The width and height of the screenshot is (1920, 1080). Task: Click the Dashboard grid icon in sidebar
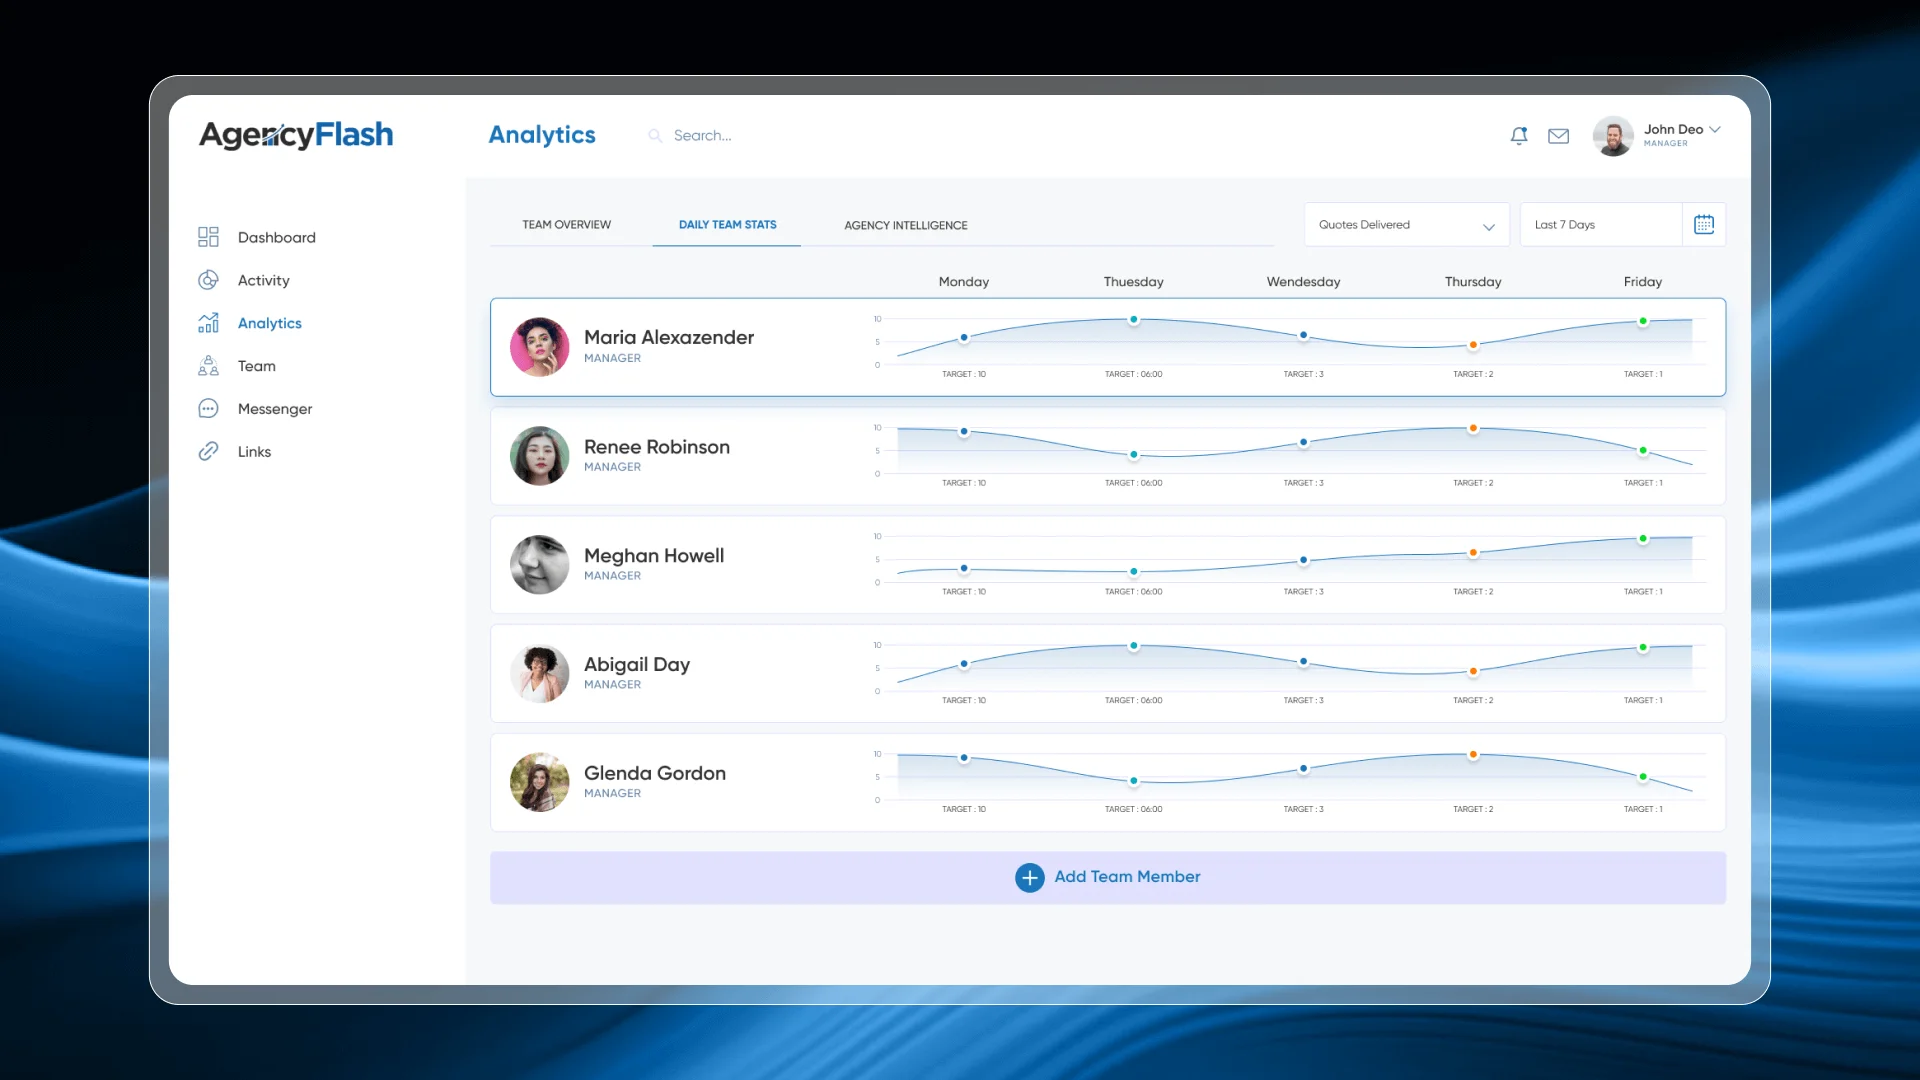208,237
